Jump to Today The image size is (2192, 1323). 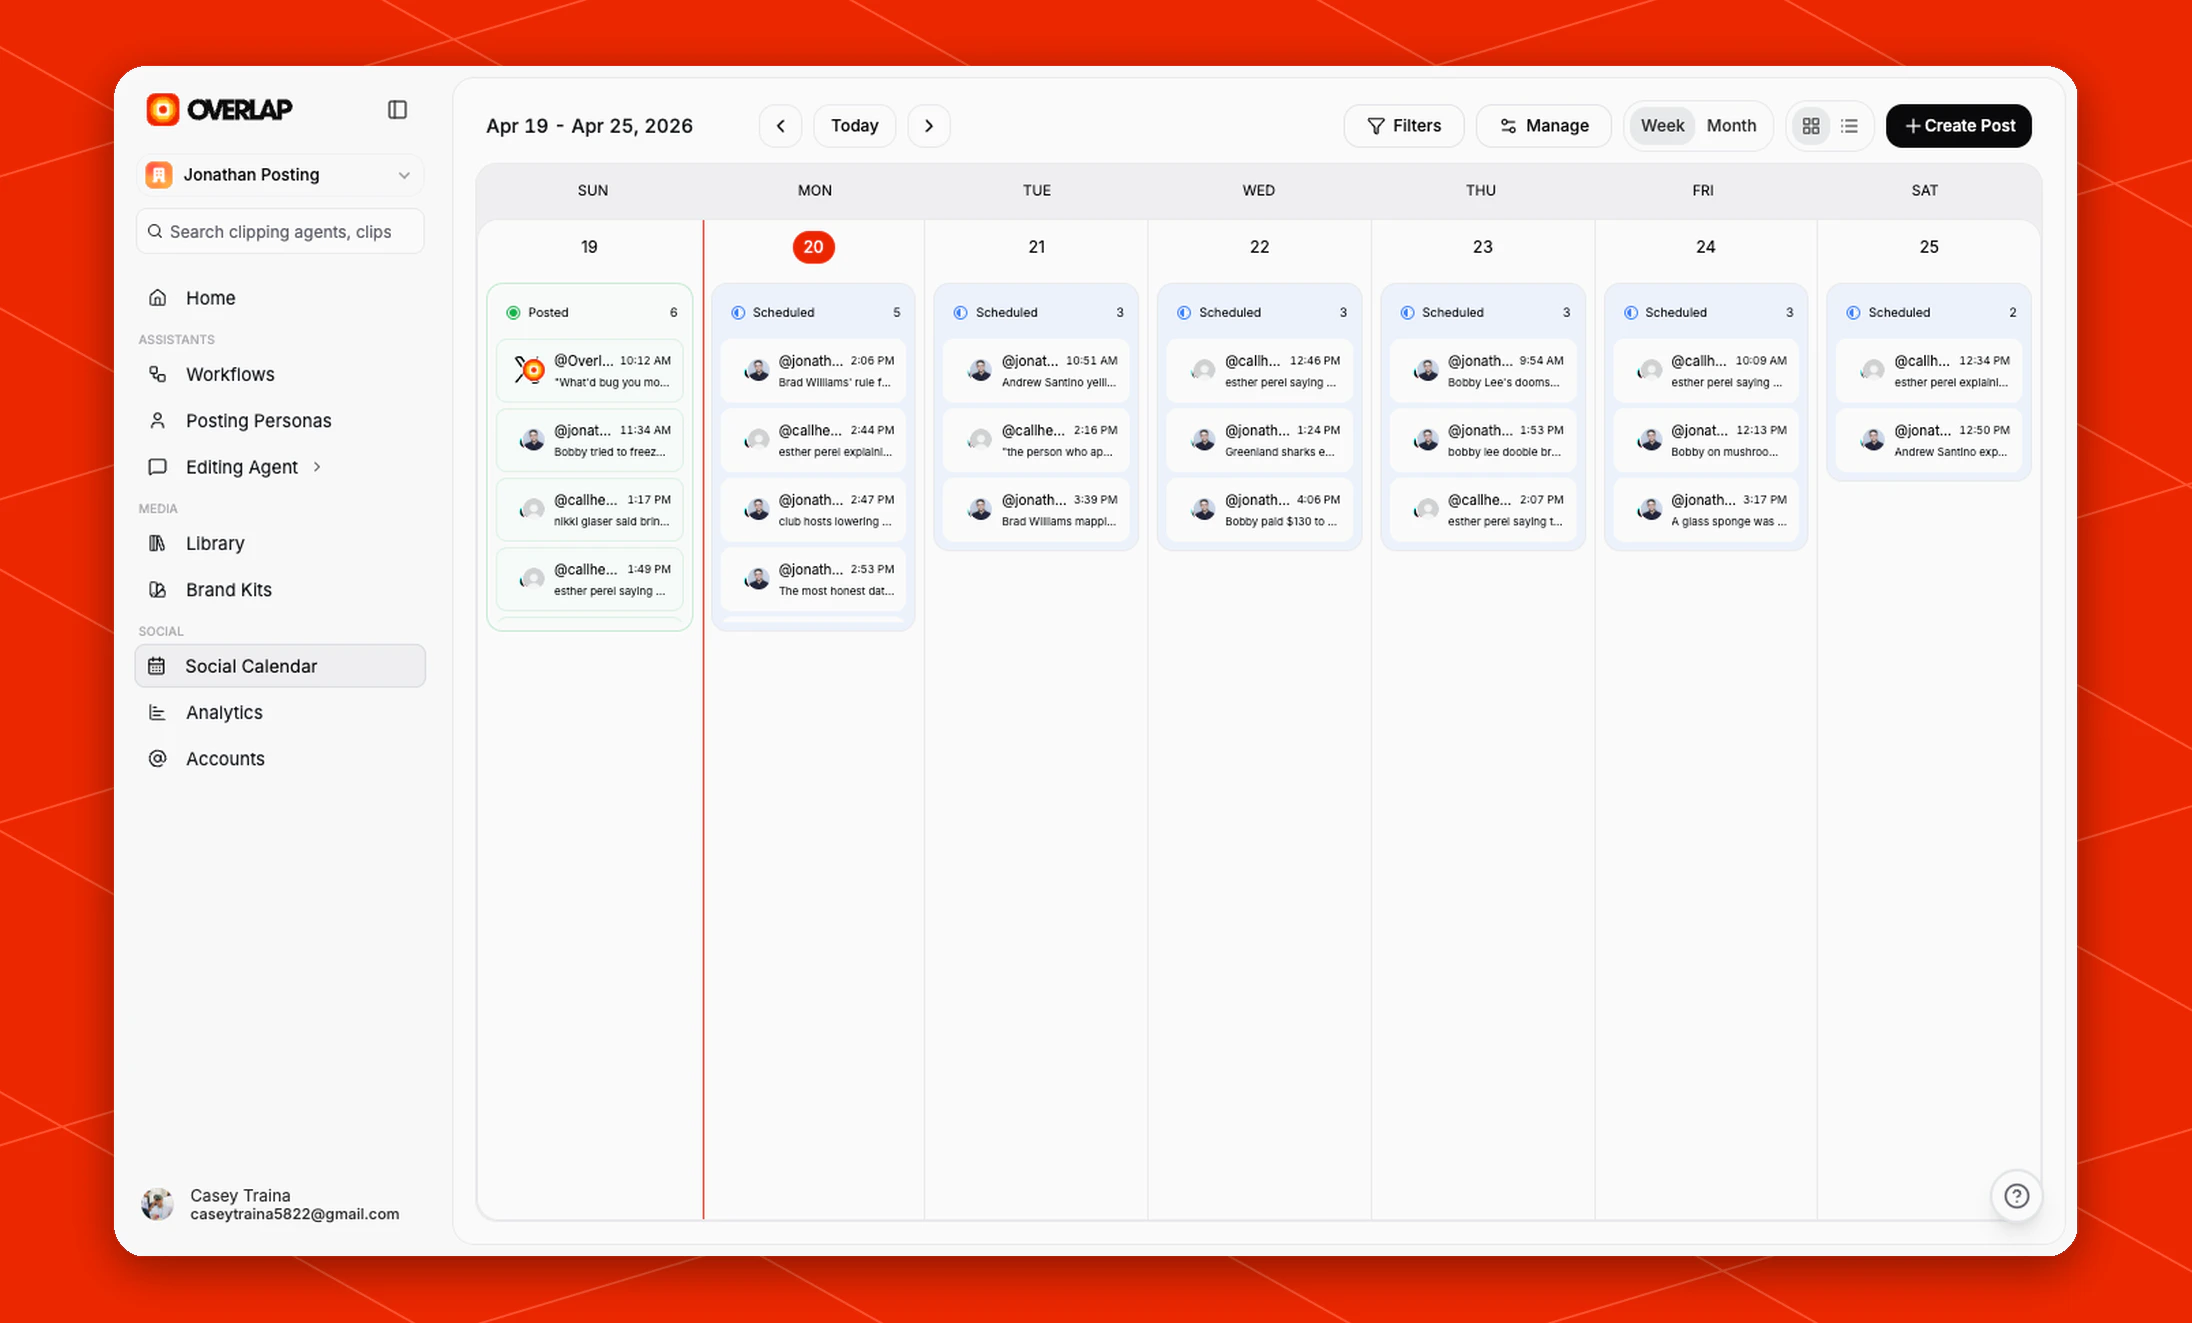[855, 126]
